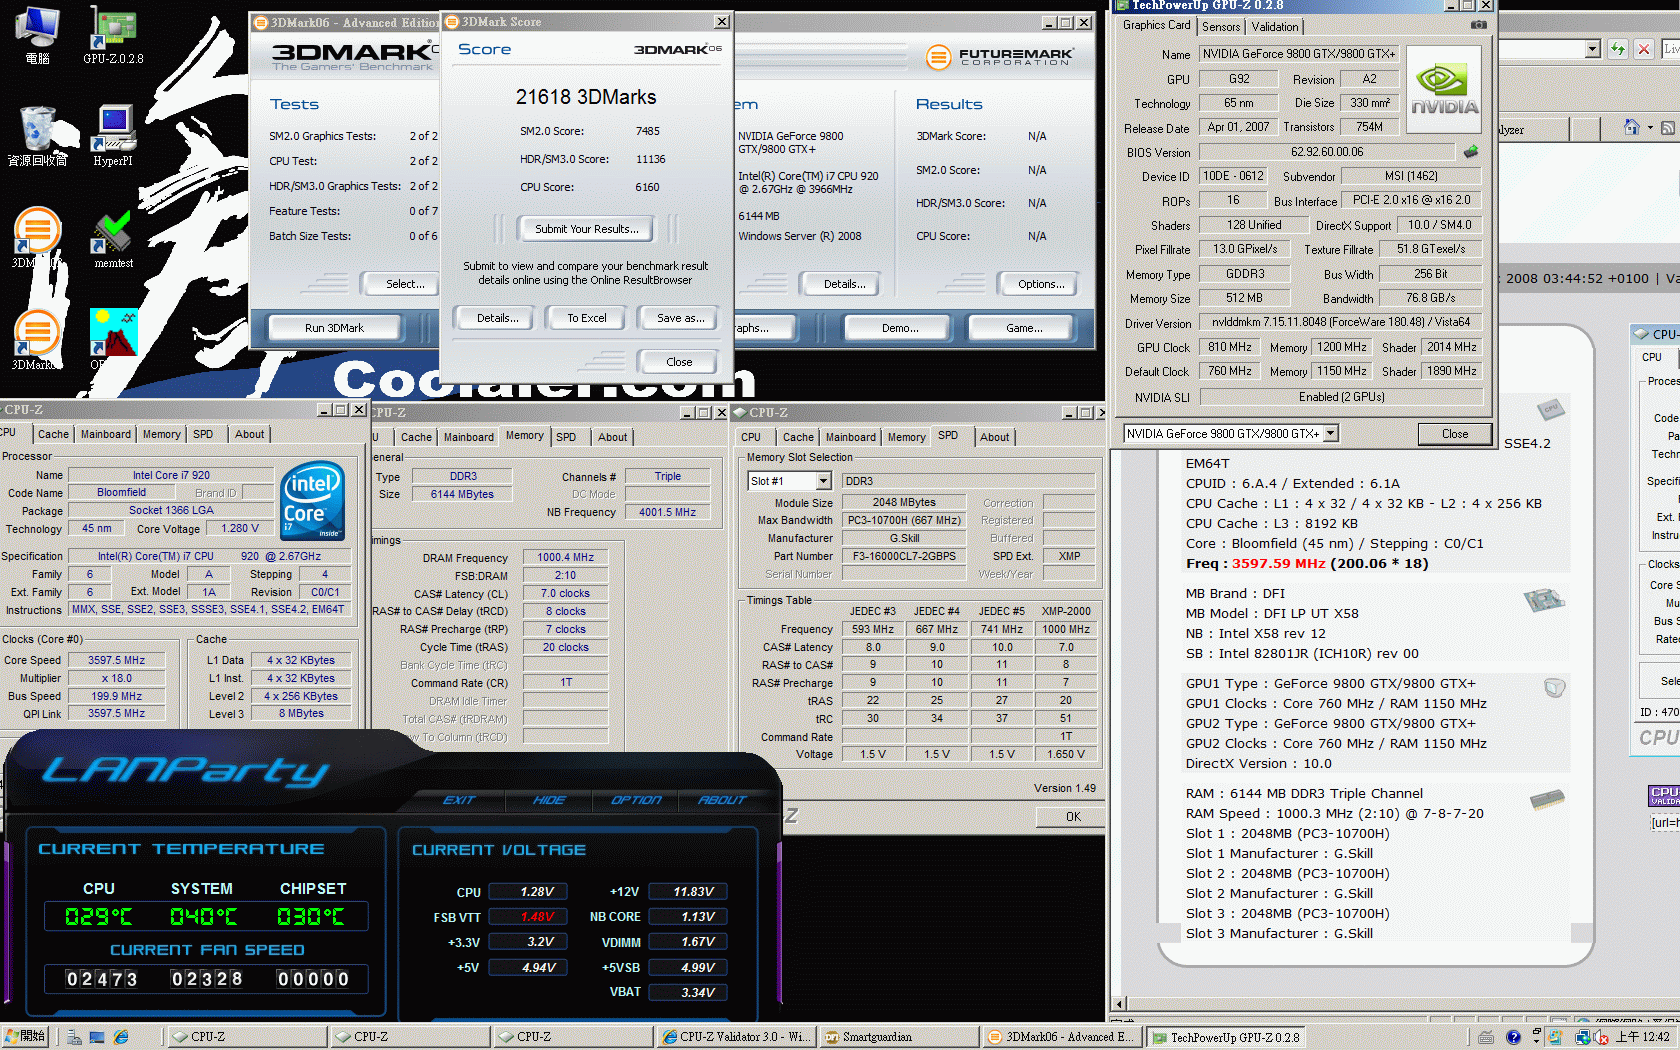Click Demo... button in 3DMark06
Screen dimensions: 1680x1050
pyautogui.click(x=900, y=328)
